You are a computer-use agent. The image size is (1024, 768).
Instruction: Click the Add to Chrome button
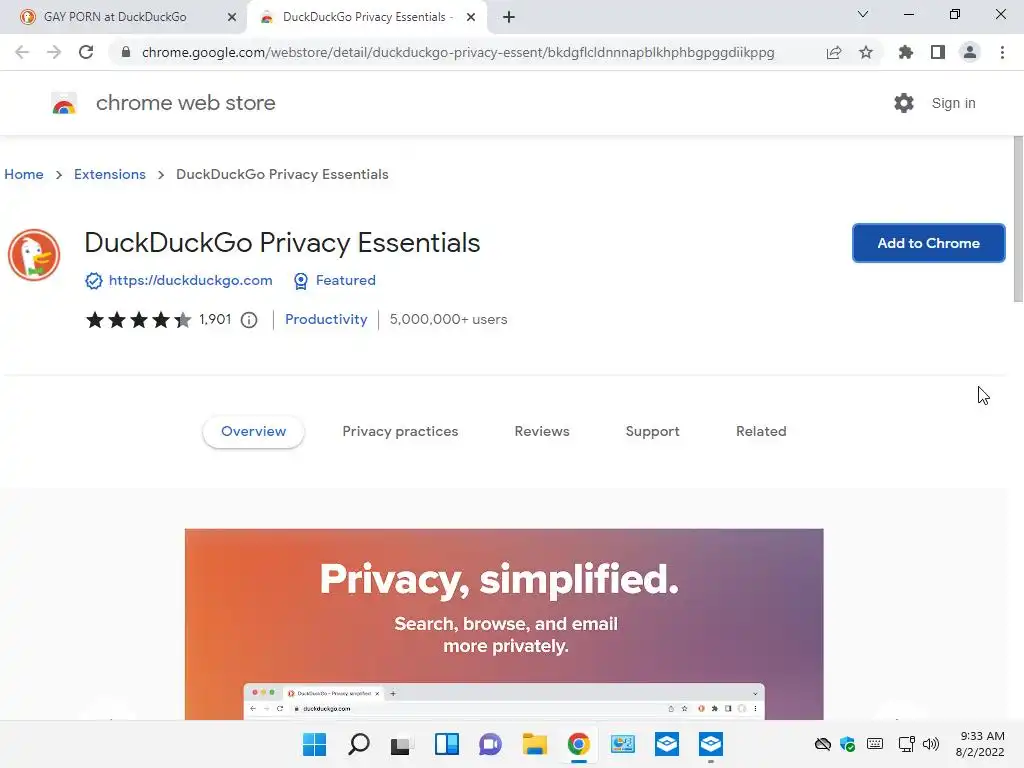(928, 243)
